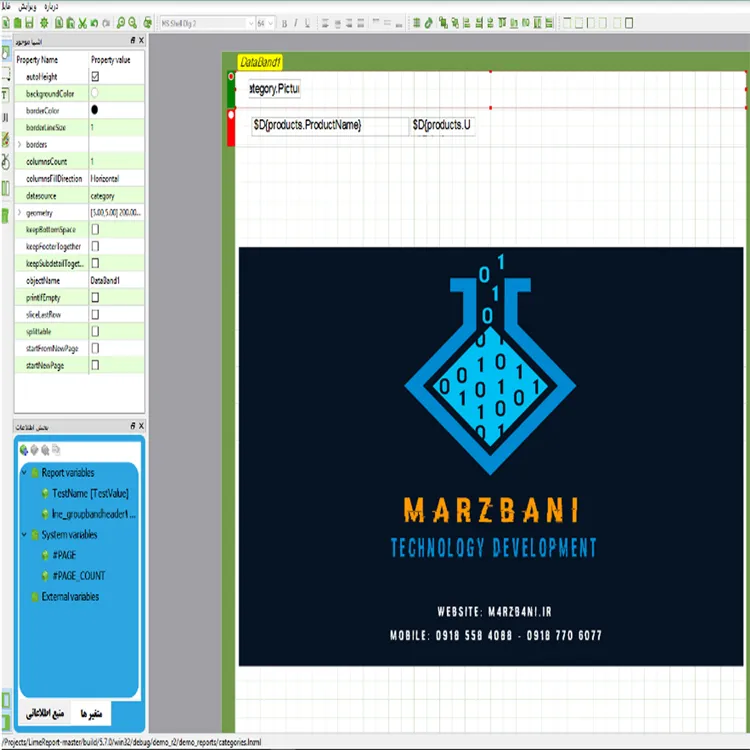Expand the geometry property row

coord(19,213)
